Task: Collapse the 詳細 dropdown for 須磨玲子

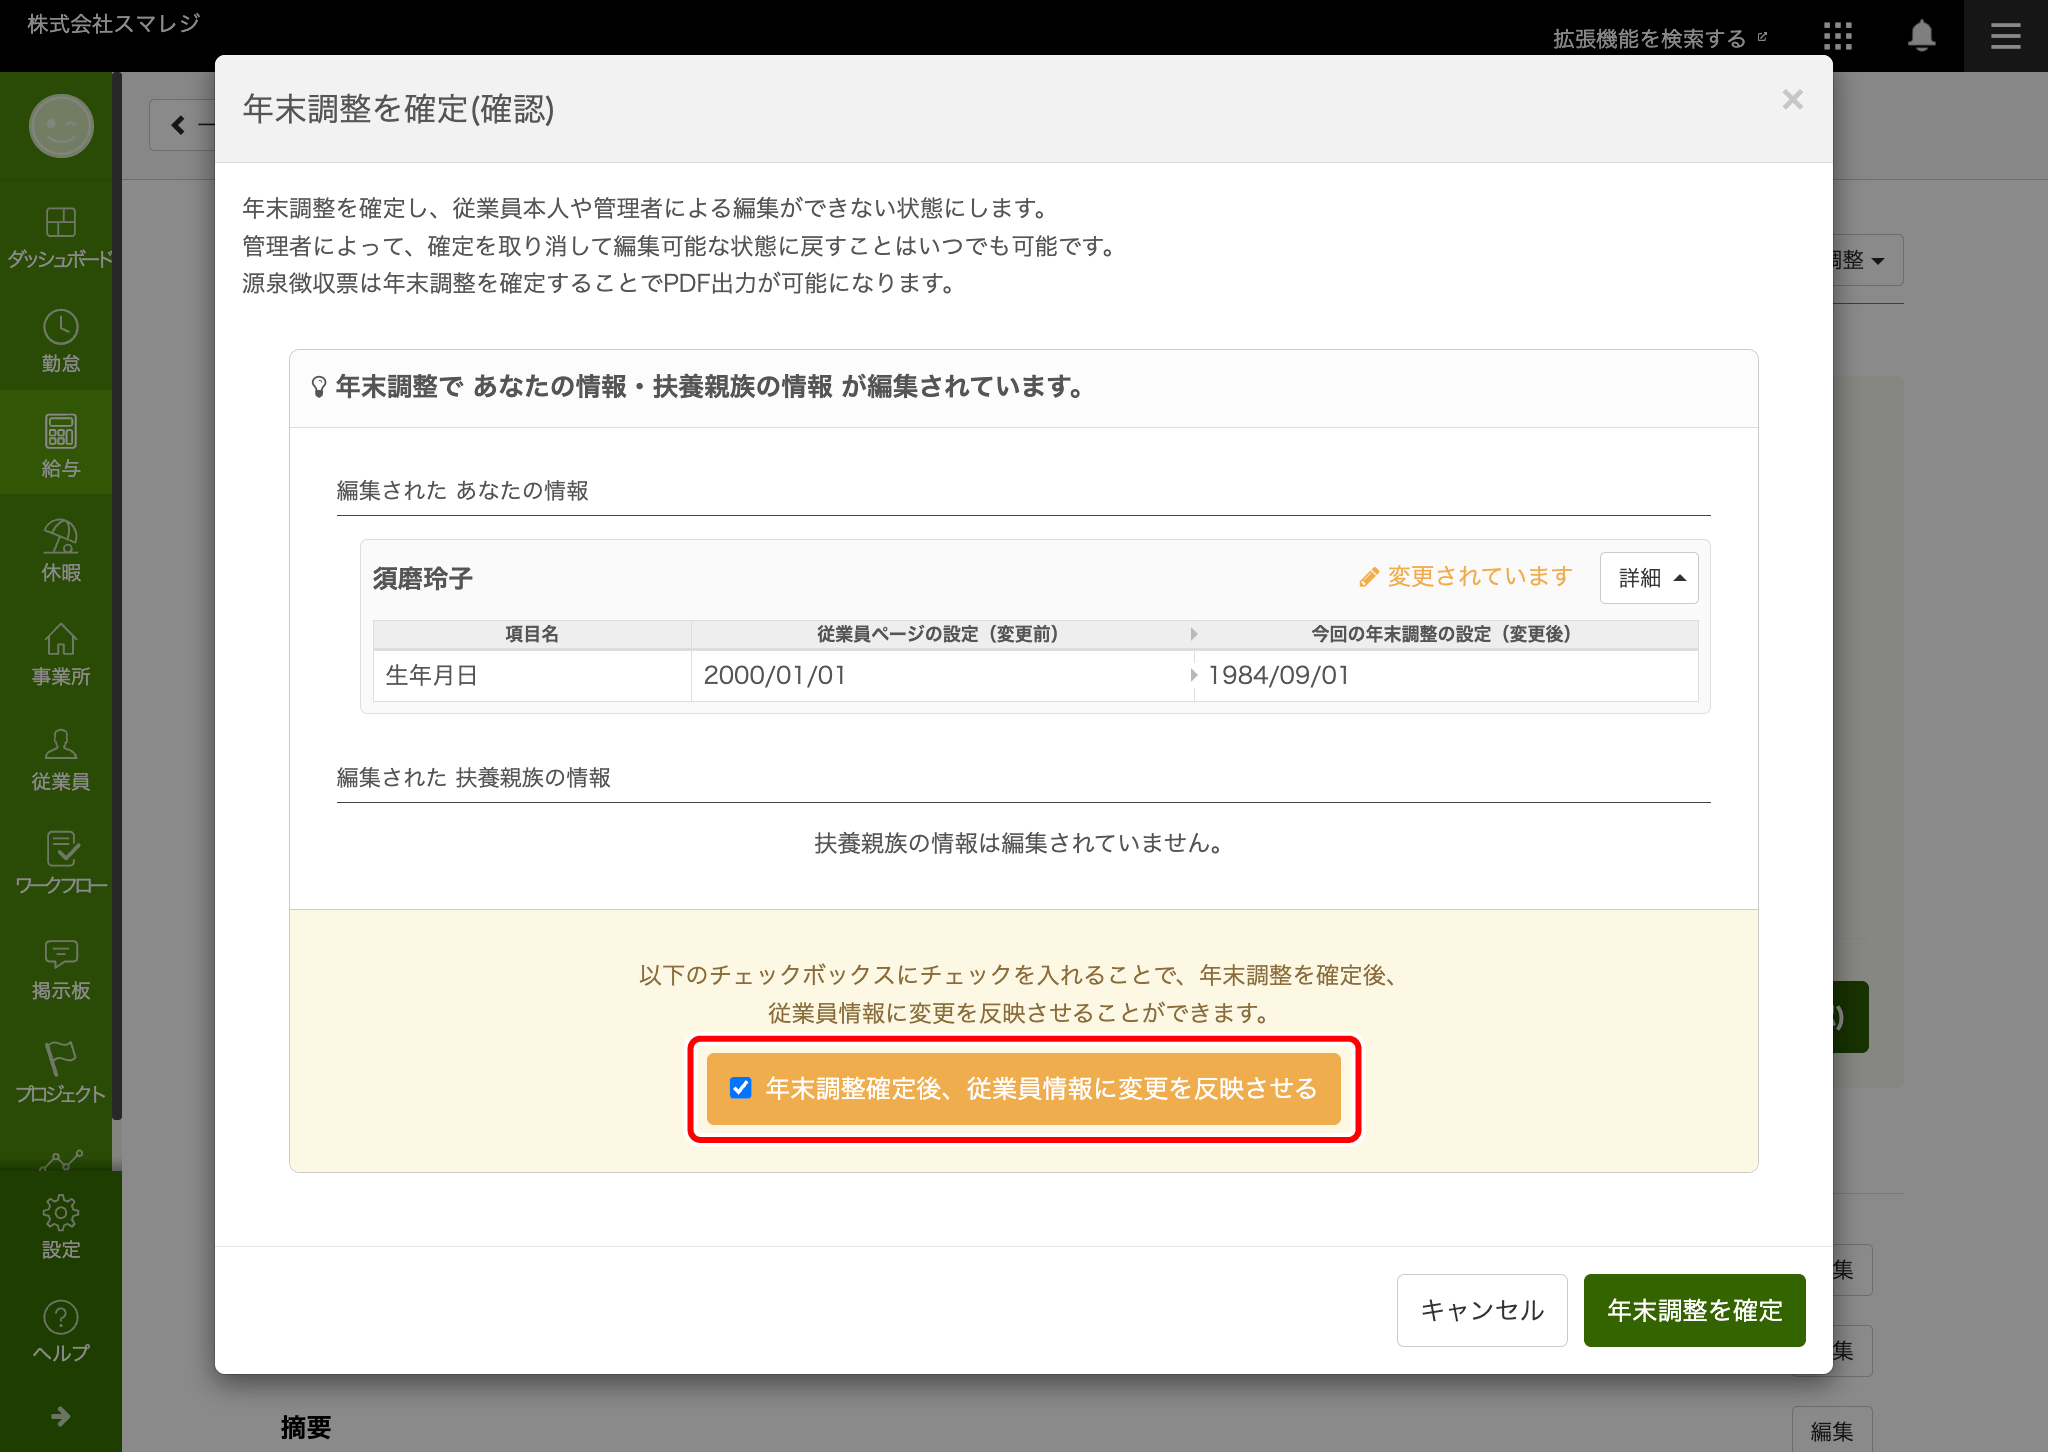Action: coord(1648,578)
